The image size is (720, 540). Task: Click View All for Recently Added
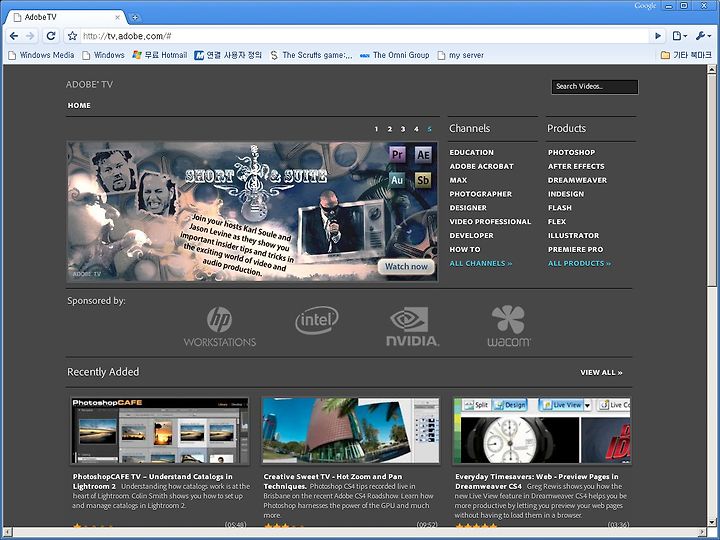[601, 372]
